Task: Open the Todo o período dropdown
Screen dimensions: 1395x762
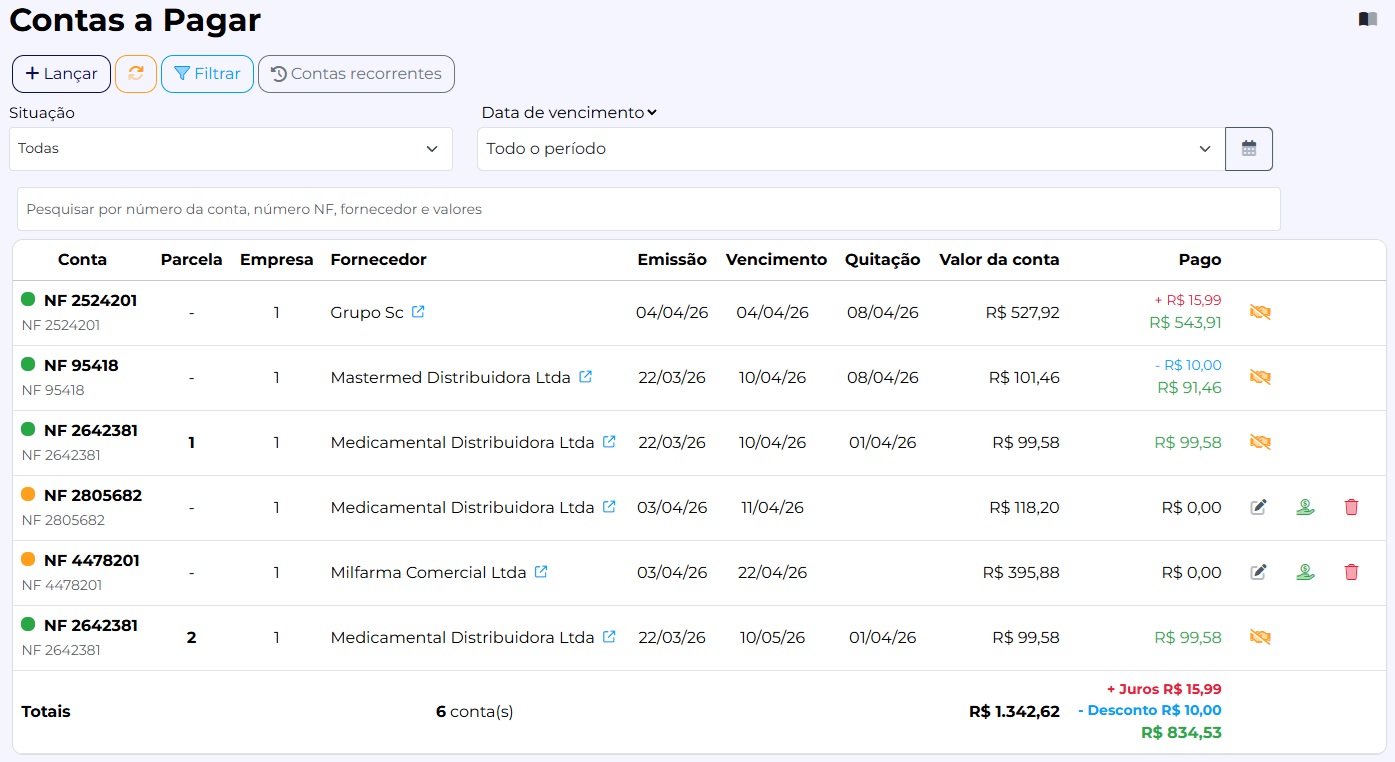Action: click(x=851, y=149)
